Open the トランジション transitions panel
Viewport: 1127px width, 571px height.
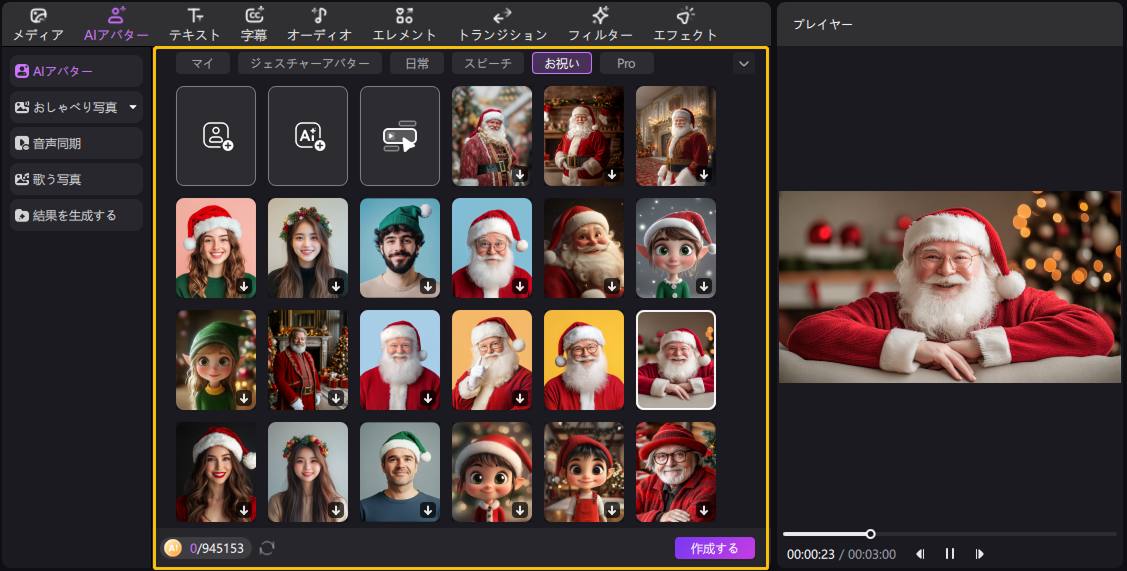point(502,24)
